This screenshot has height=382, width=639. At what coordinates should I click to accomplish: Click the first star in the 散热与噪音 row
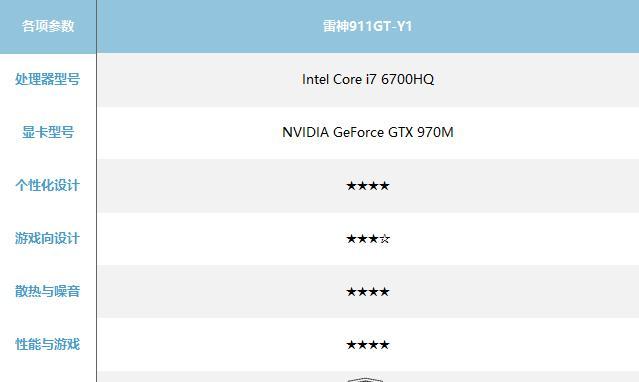pos(351,292)
